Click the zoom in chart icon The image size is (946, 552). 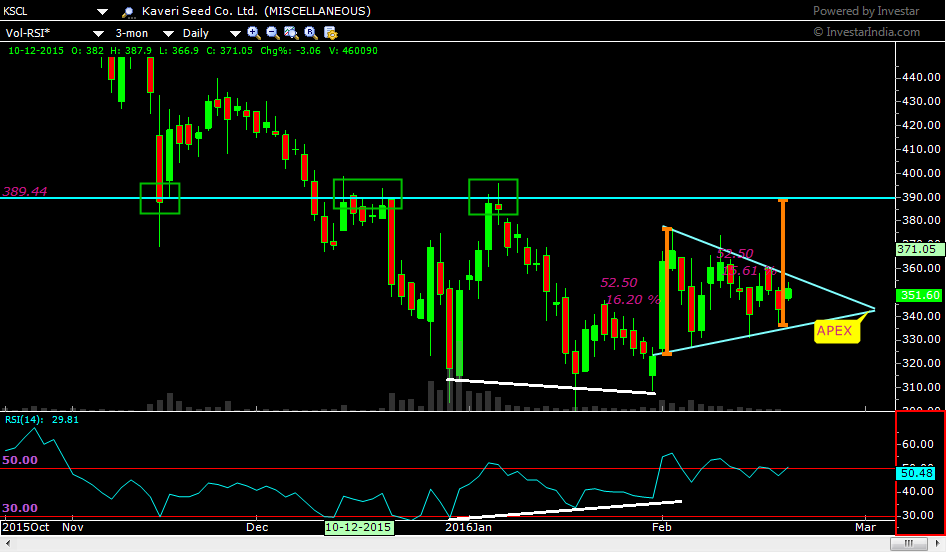pos(254,33)
